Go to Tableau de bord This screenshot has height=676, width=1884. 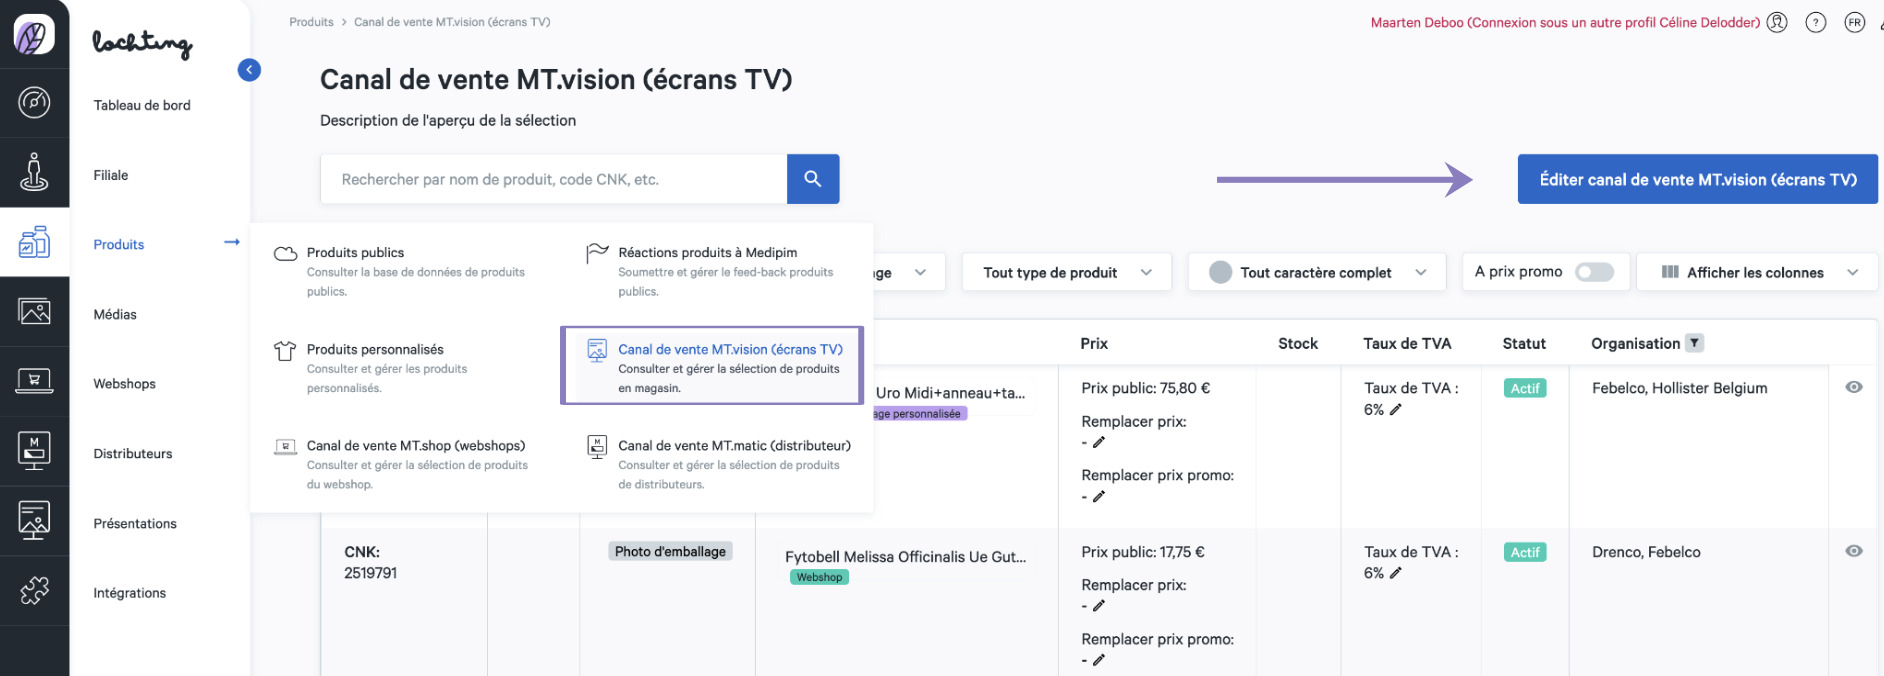point(142,105)
